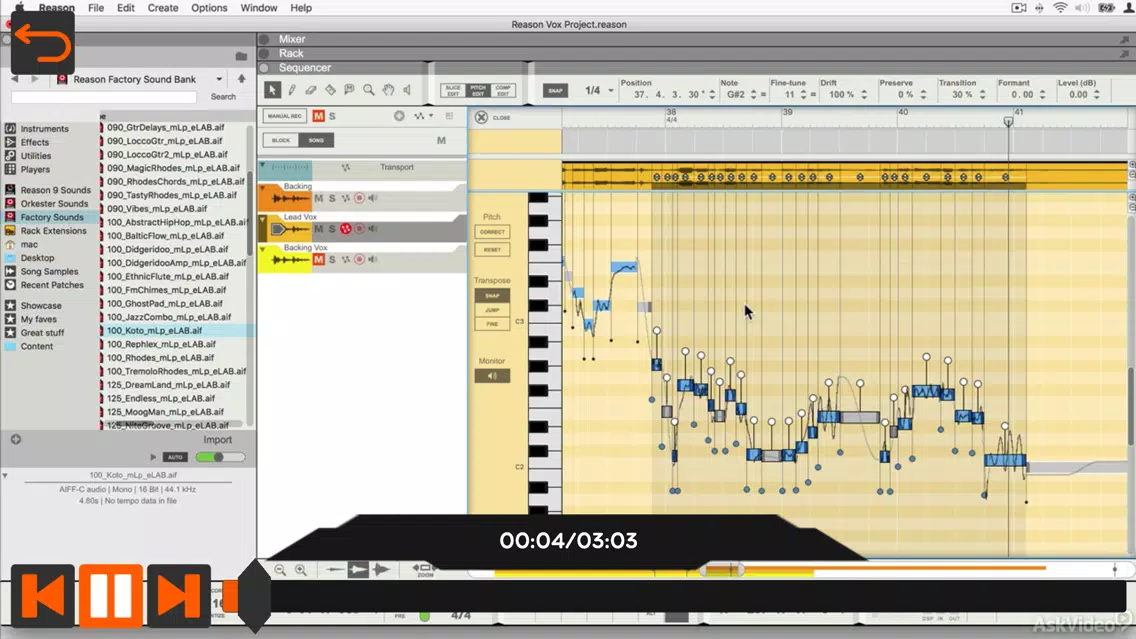The width and height of the screenshot is (1136, 639).
Task: Collapse the Backing Vox track
Action: tap(263, 248)
